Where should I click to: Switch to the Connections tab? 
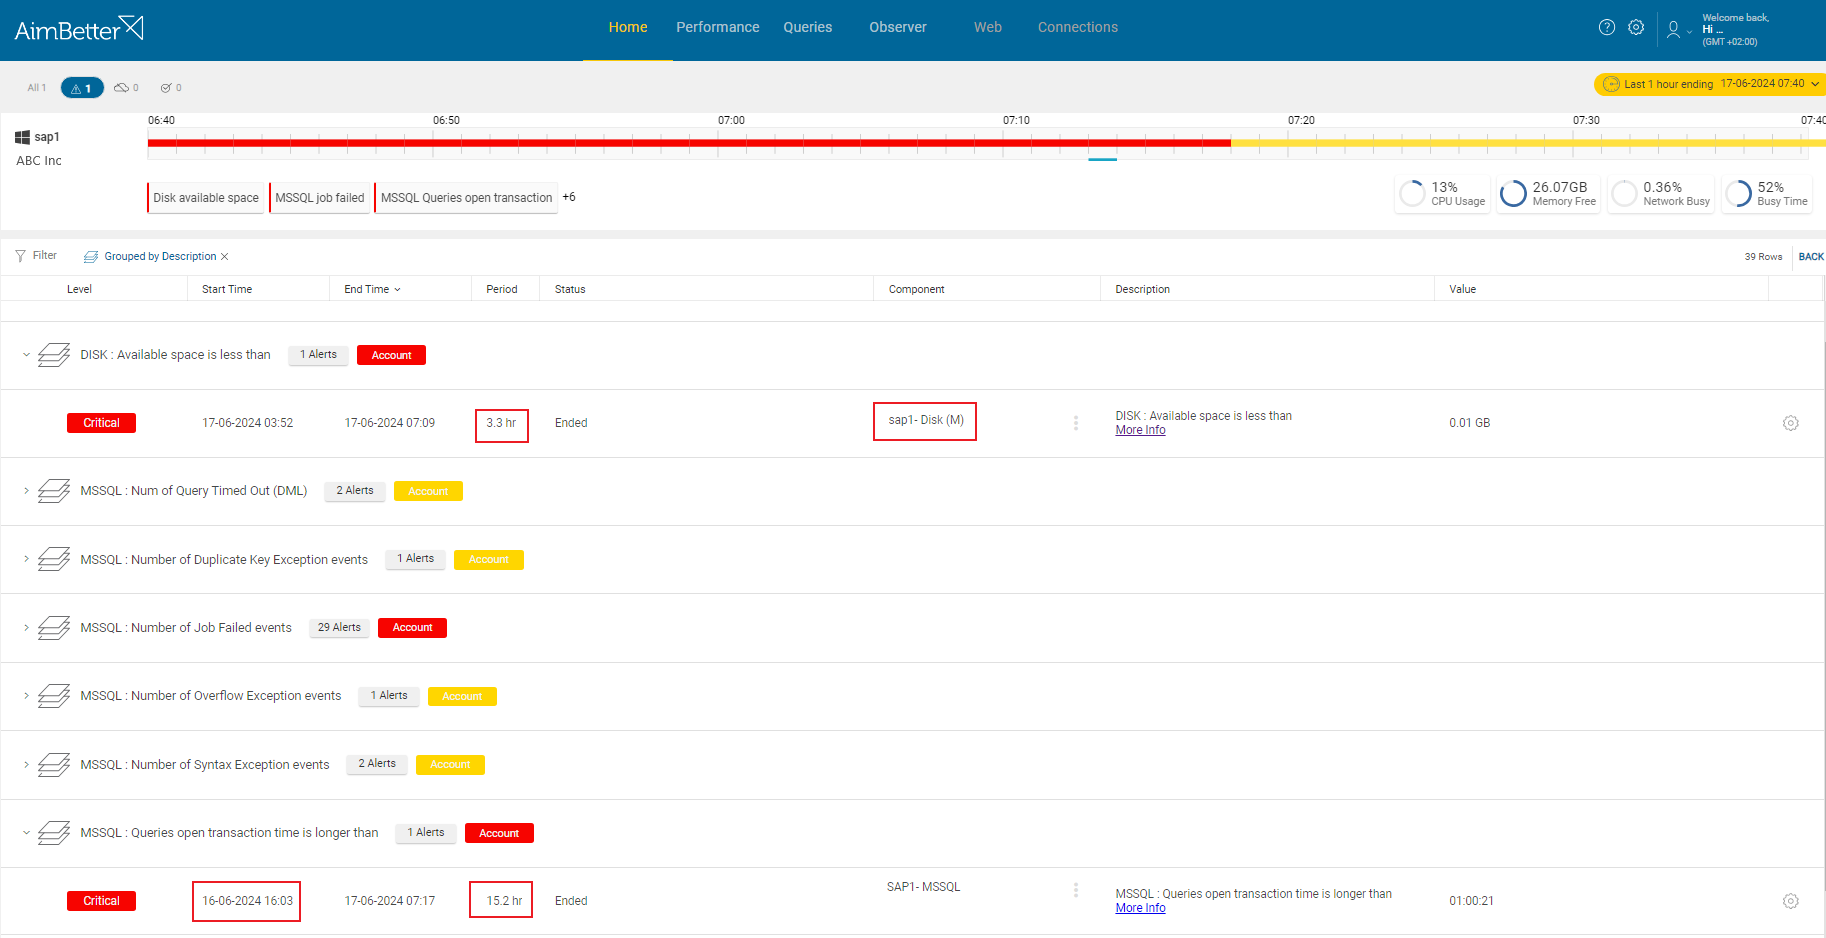tap(1078, 27)
